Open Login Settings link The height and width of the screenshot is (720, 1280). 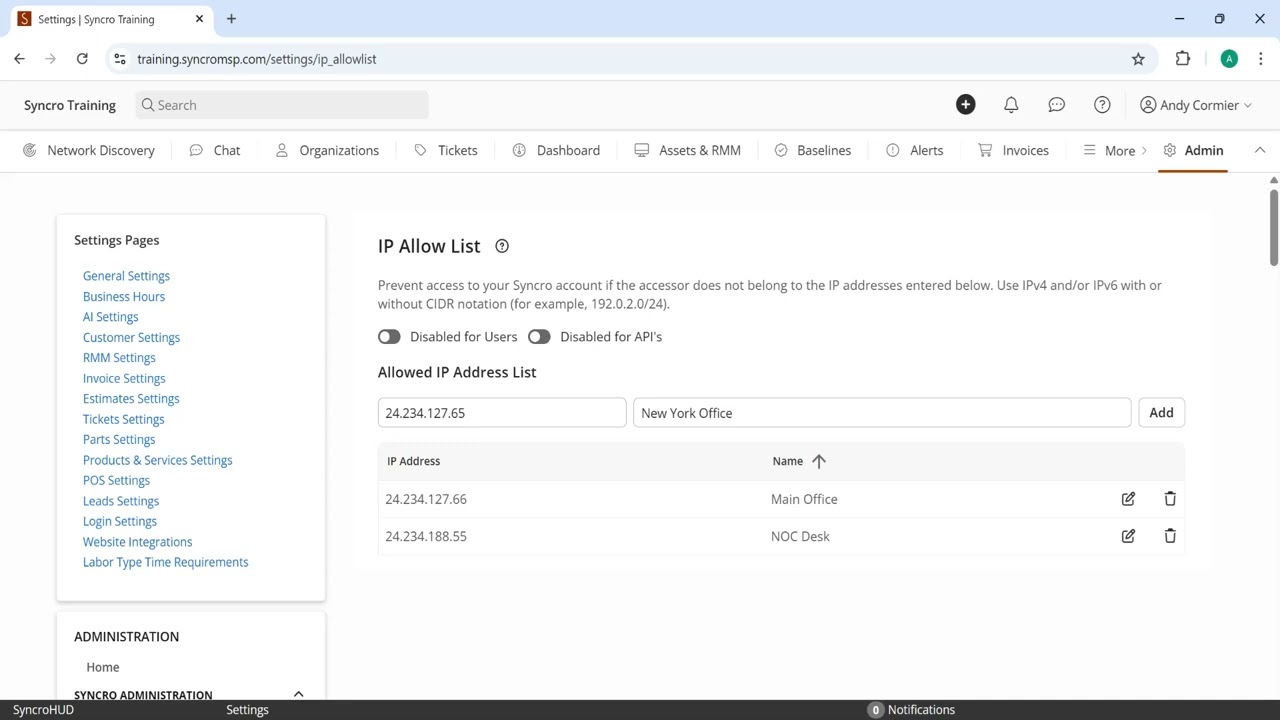point(120,522)
